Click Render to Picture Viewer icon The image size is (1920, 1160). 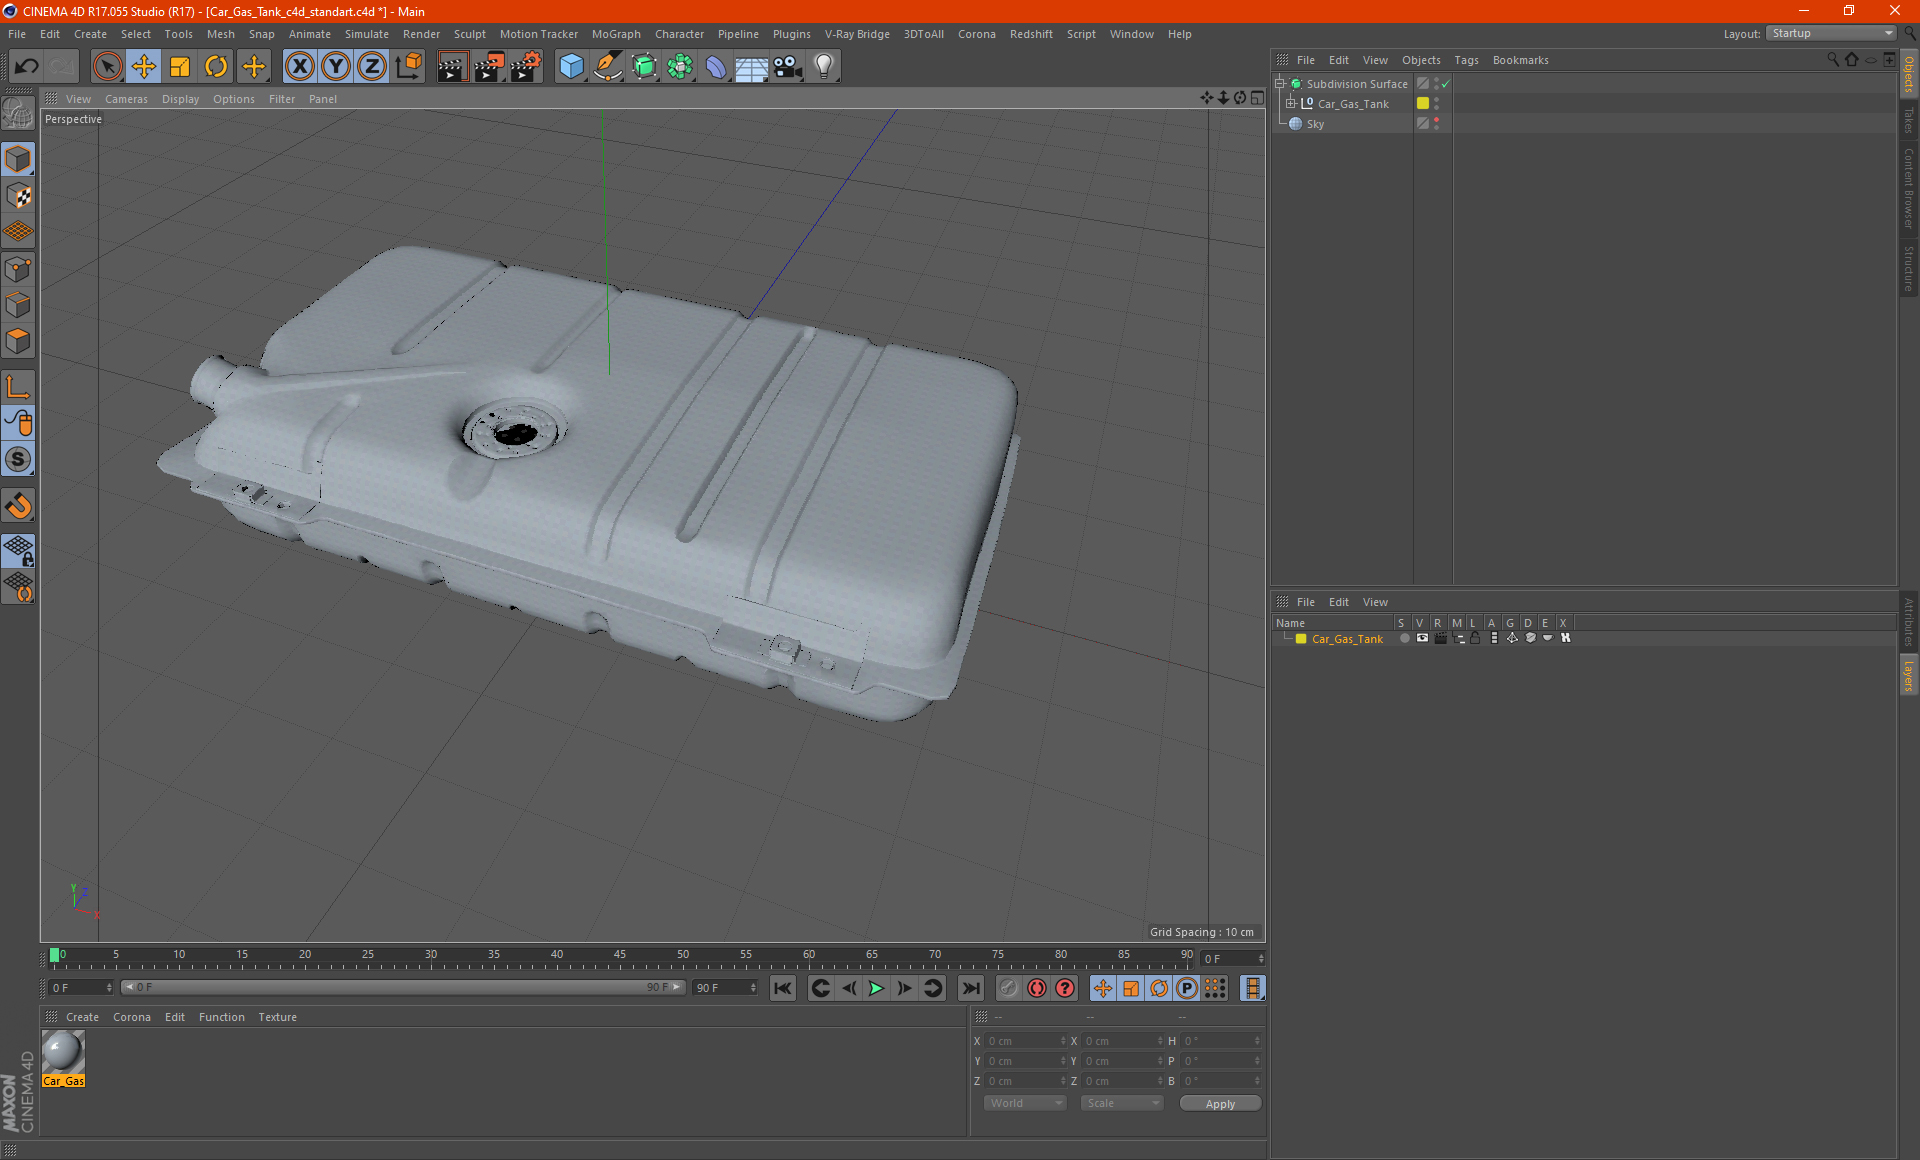488,67
